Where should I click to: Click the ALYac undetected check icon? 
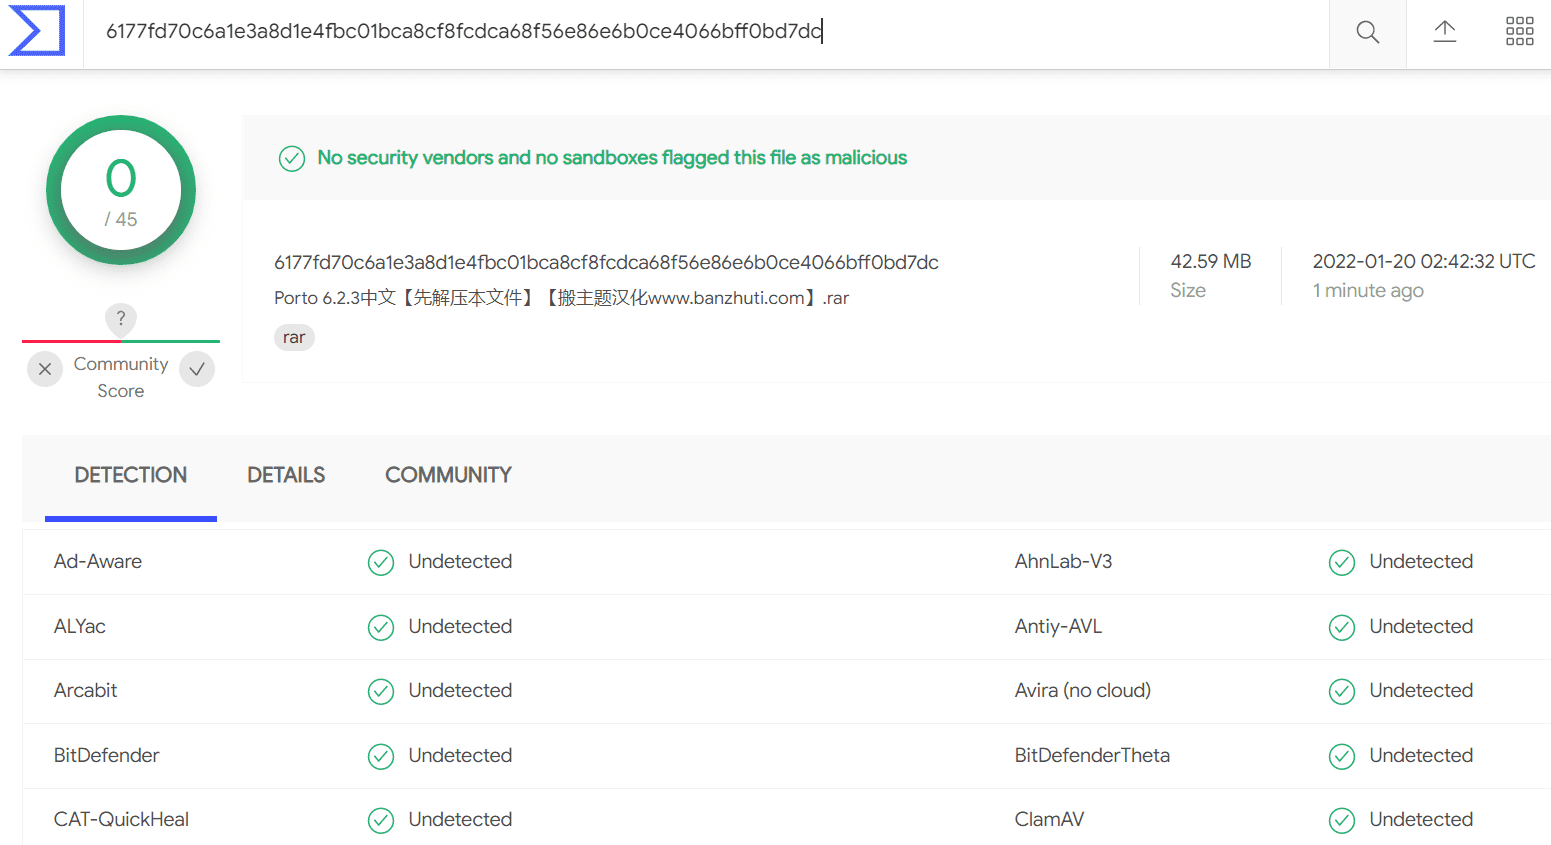coord(381,628)
